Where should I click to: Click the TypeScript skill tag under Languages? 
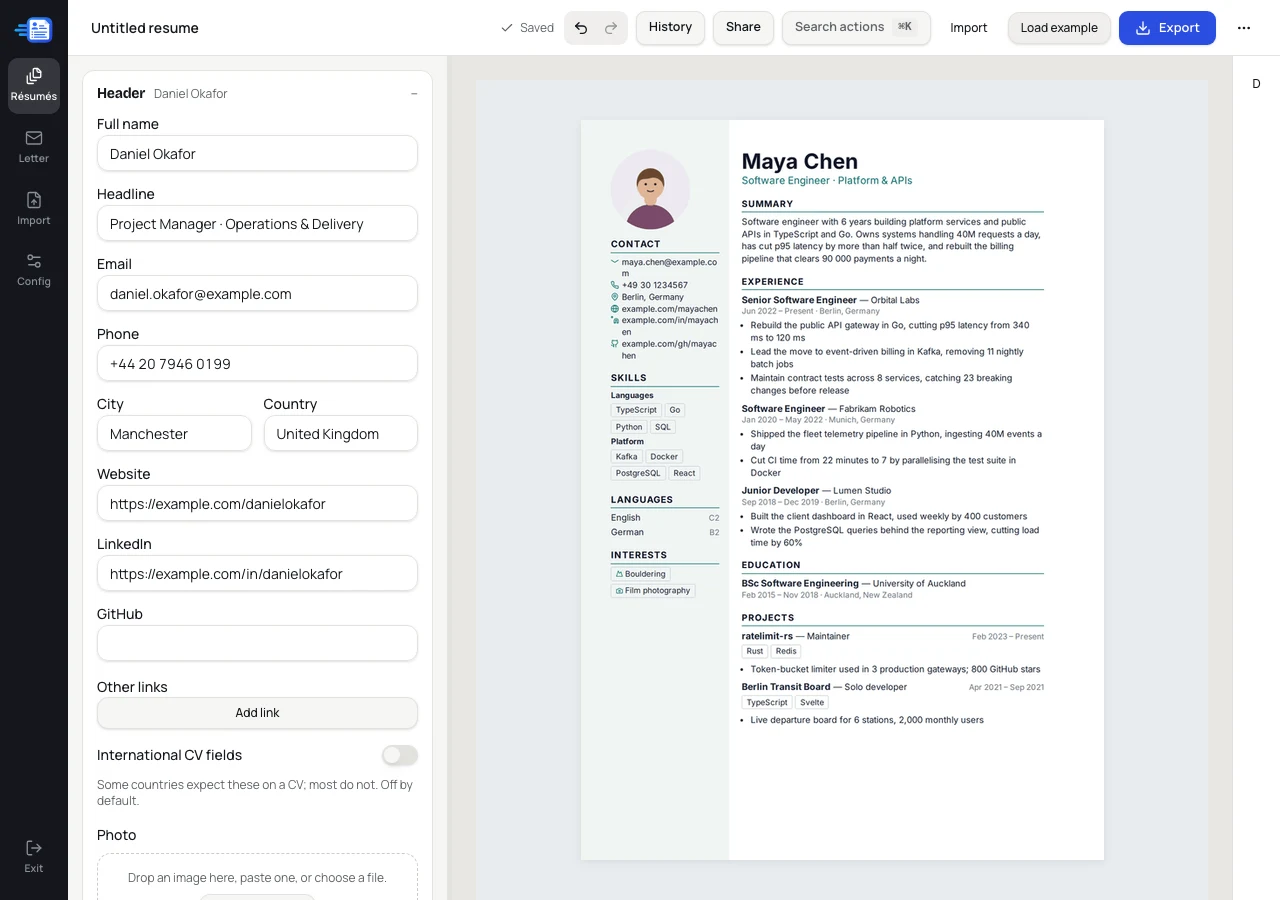[636, 410]
